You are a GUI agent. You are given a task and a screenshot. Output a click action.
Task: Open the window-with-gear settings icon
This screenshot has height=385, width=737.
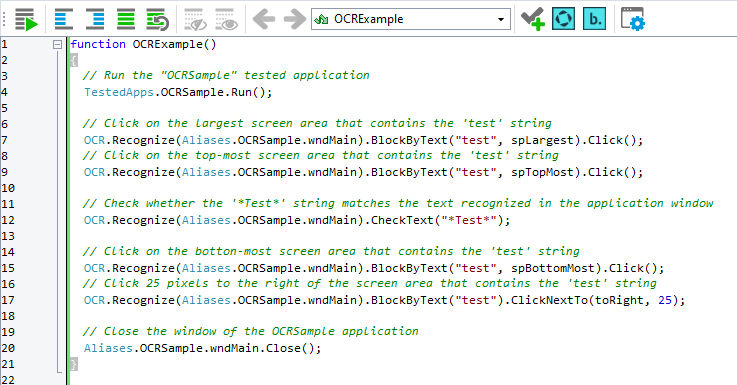pos(633,19)
